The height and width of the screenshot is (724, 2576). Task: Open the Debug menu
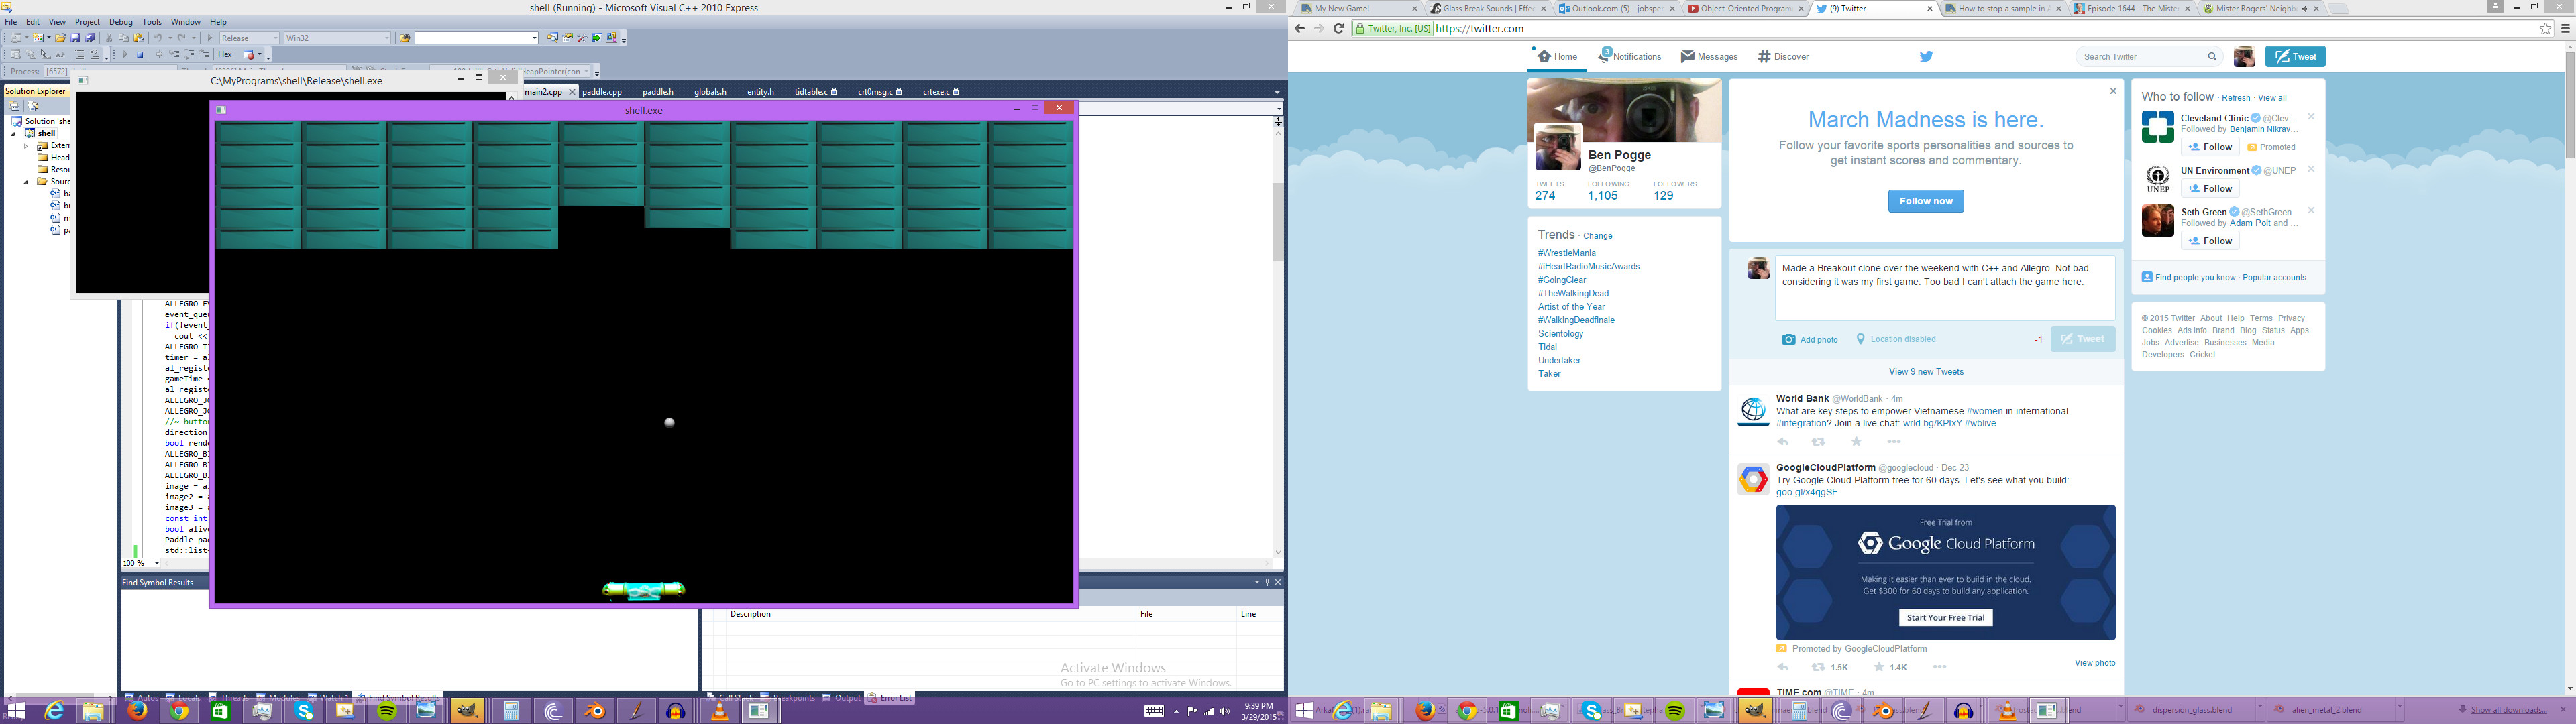(x=120, y=22)
